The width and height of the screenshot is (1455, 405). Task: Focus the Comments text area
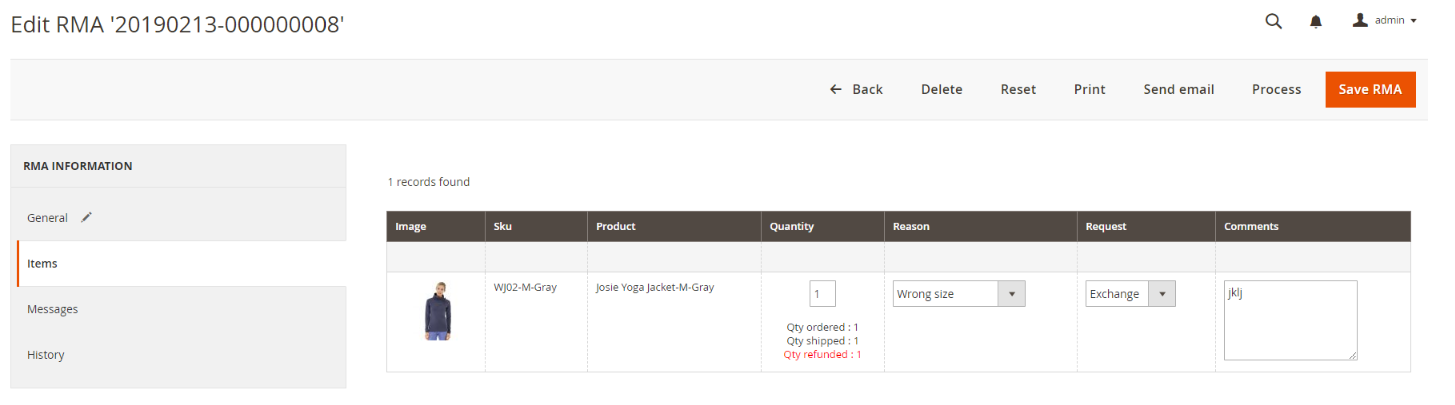click(1290, 319)
